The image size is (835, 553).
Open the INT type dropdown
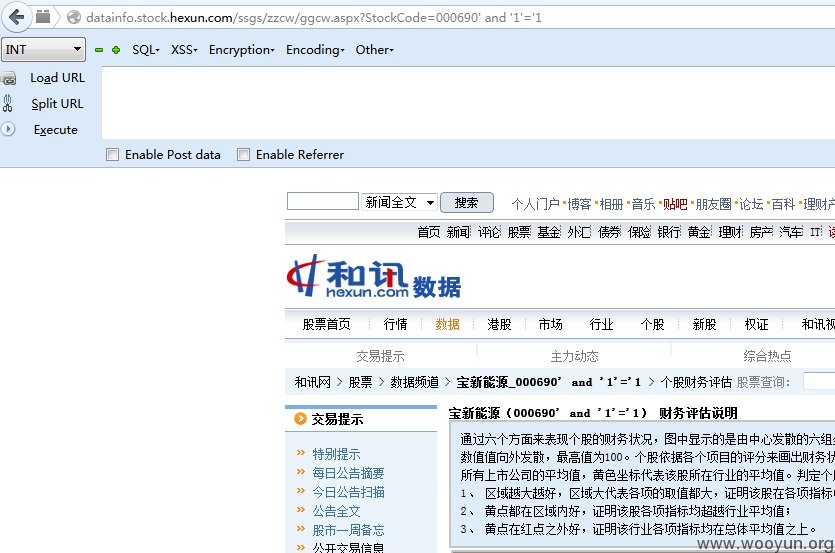coord(43,50)
